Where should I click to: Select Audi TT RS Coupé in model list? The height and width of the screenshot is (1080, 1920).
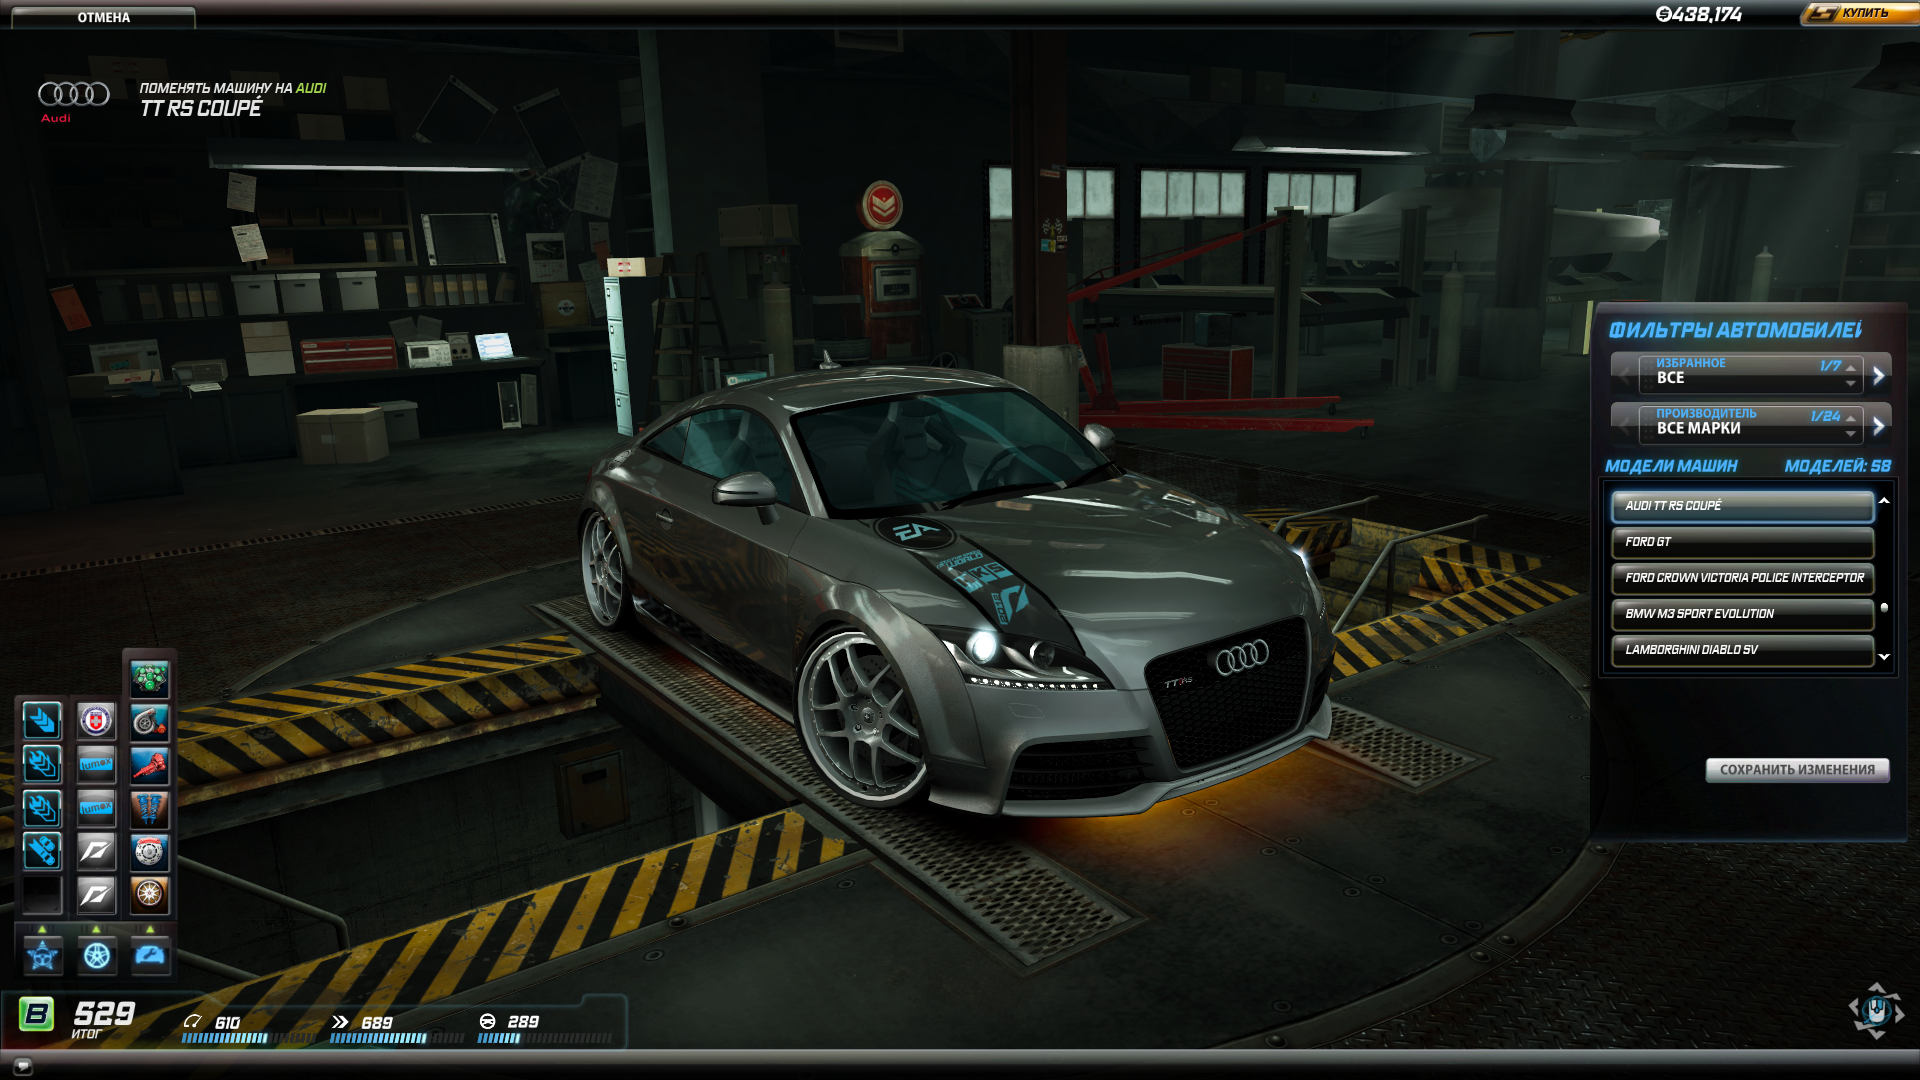pos(1742,506)
